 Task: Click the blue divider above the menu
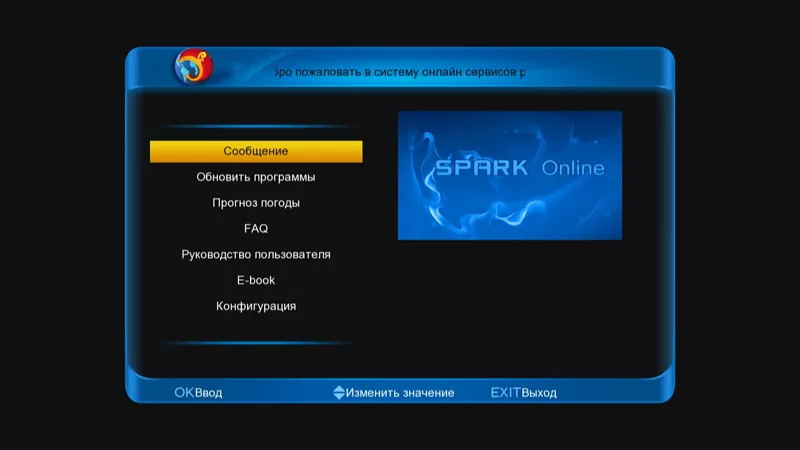pos(256,127)
